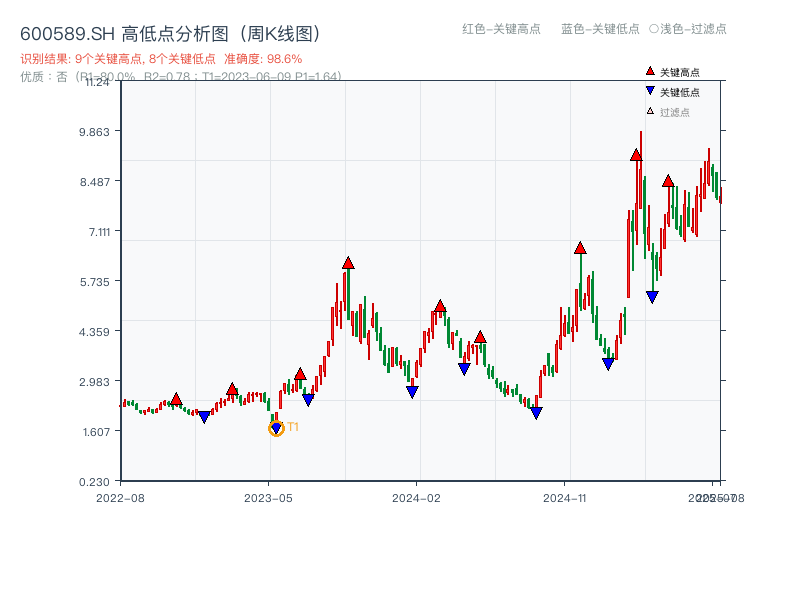Select the blue key-low marker near 2.1 before 2024-11
The image size is (800, 600).
(x=536, y=412)
